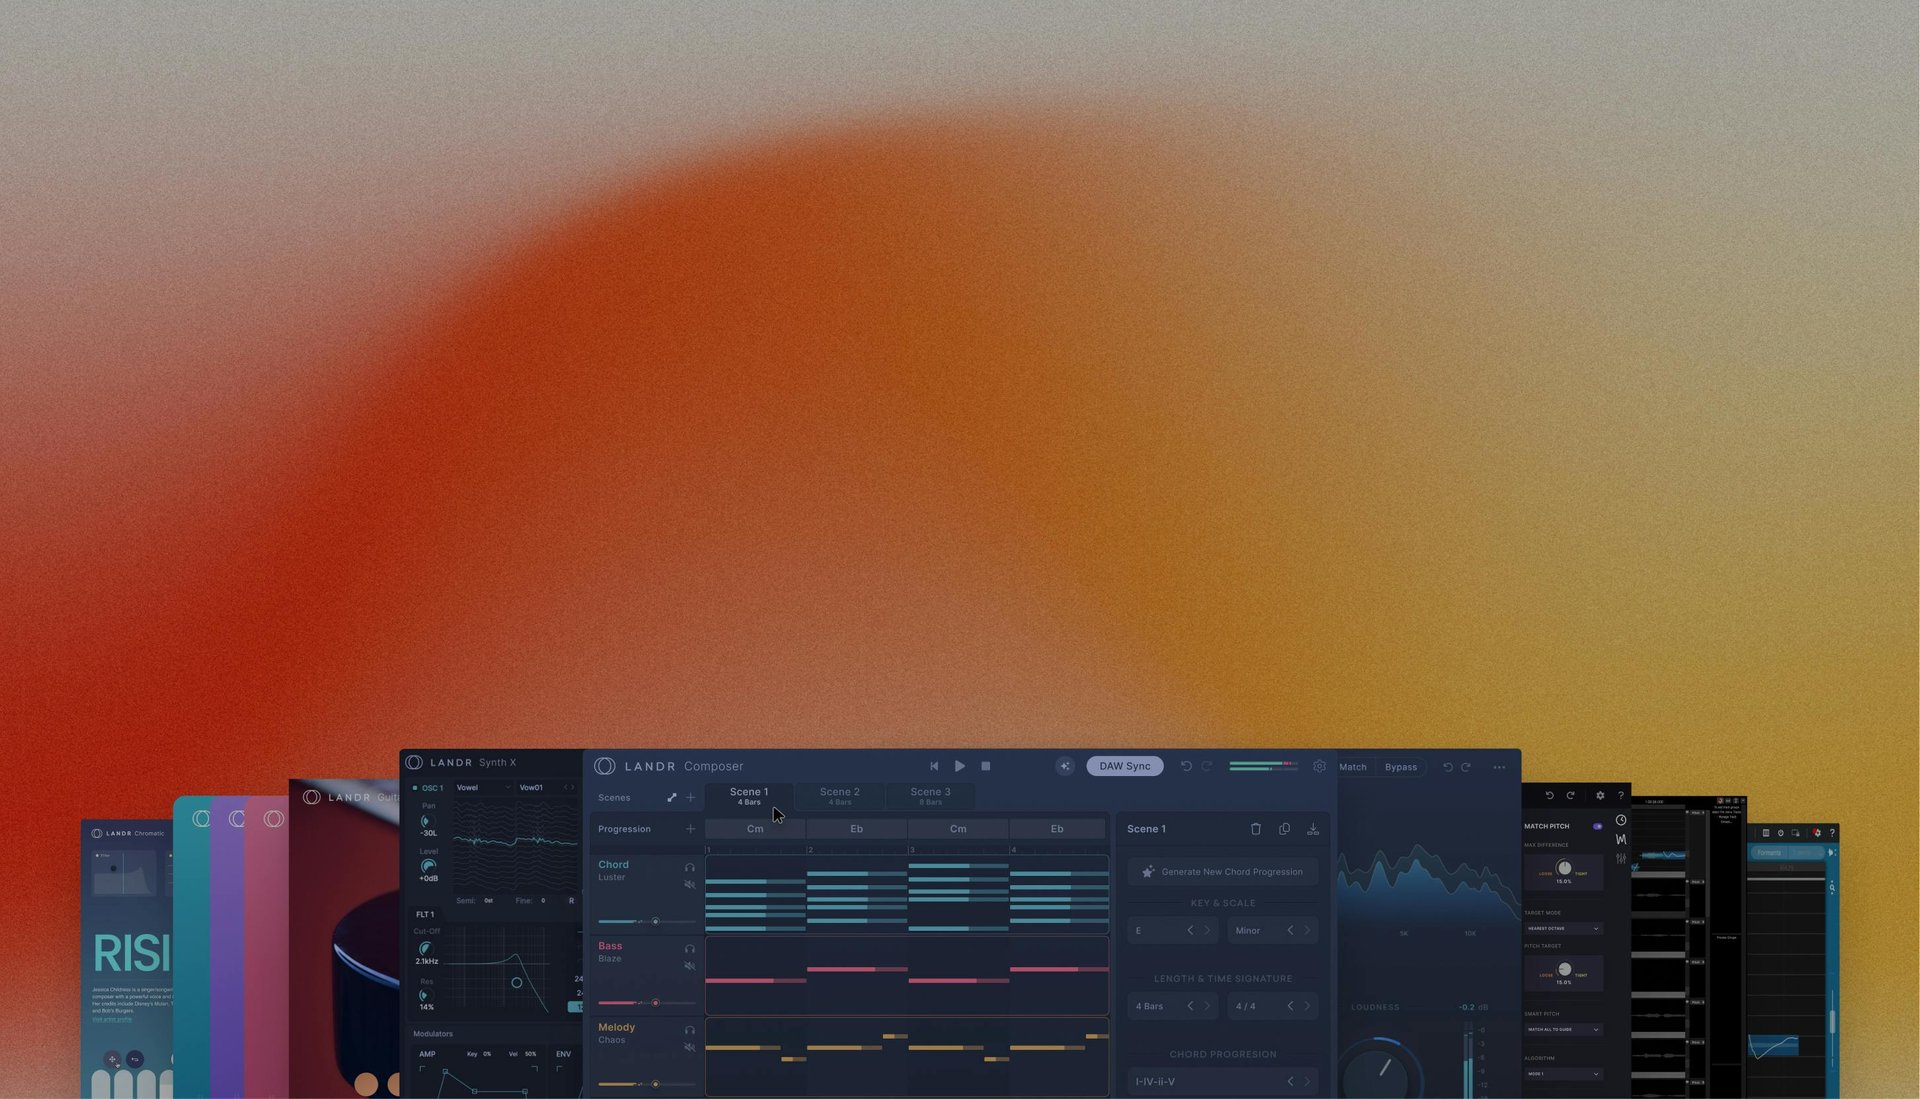Click the AI sparkle icon beside DAW Sync
This screenshot has height=1099, width=1920.
(x=1064, y=766)
